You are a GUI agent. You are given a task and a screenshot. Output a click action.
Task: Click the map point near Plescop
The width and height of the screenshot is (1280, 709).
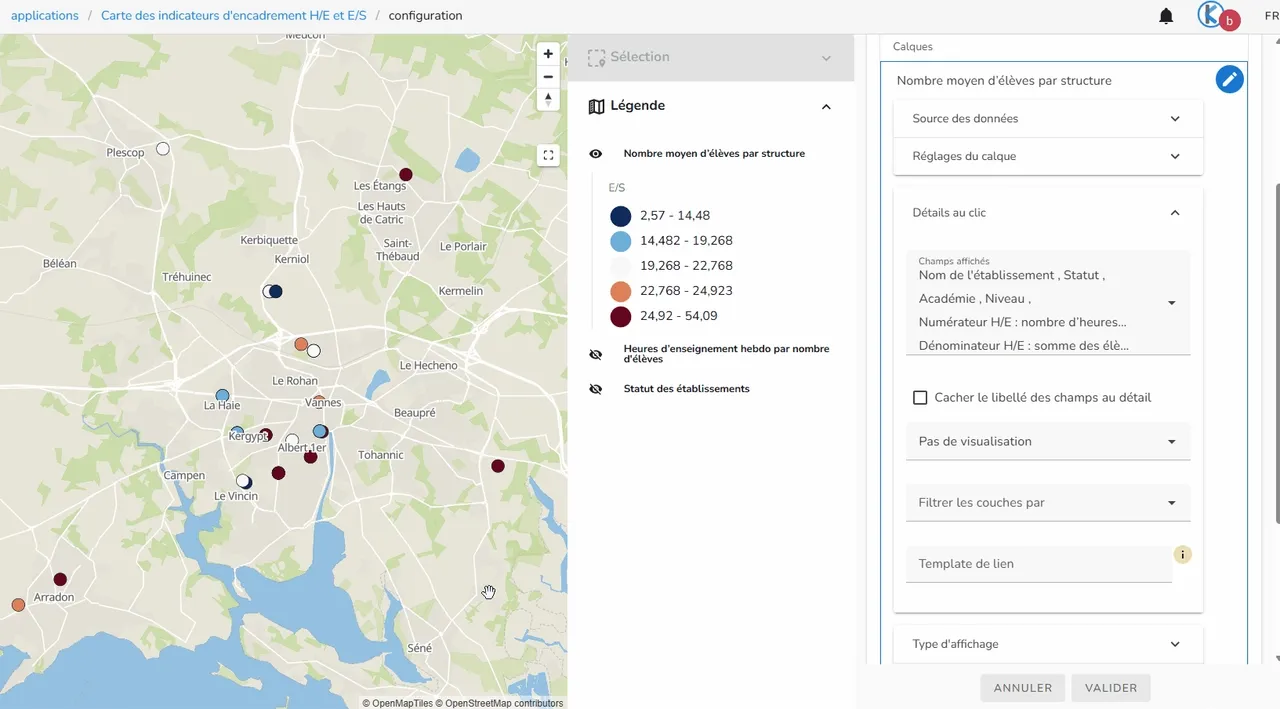[163, 149]
